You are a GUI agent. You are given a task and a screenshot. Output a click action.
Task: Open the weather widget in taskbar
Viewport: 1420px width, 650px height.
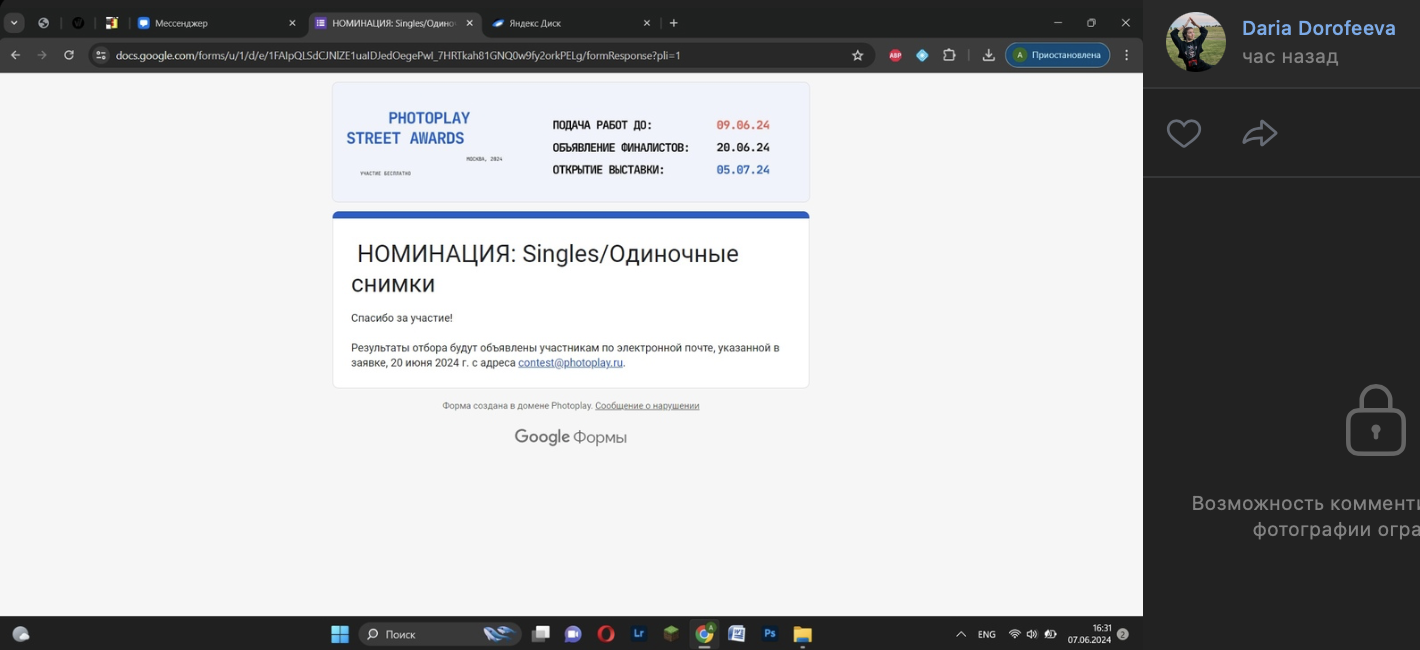pos(21,634)
